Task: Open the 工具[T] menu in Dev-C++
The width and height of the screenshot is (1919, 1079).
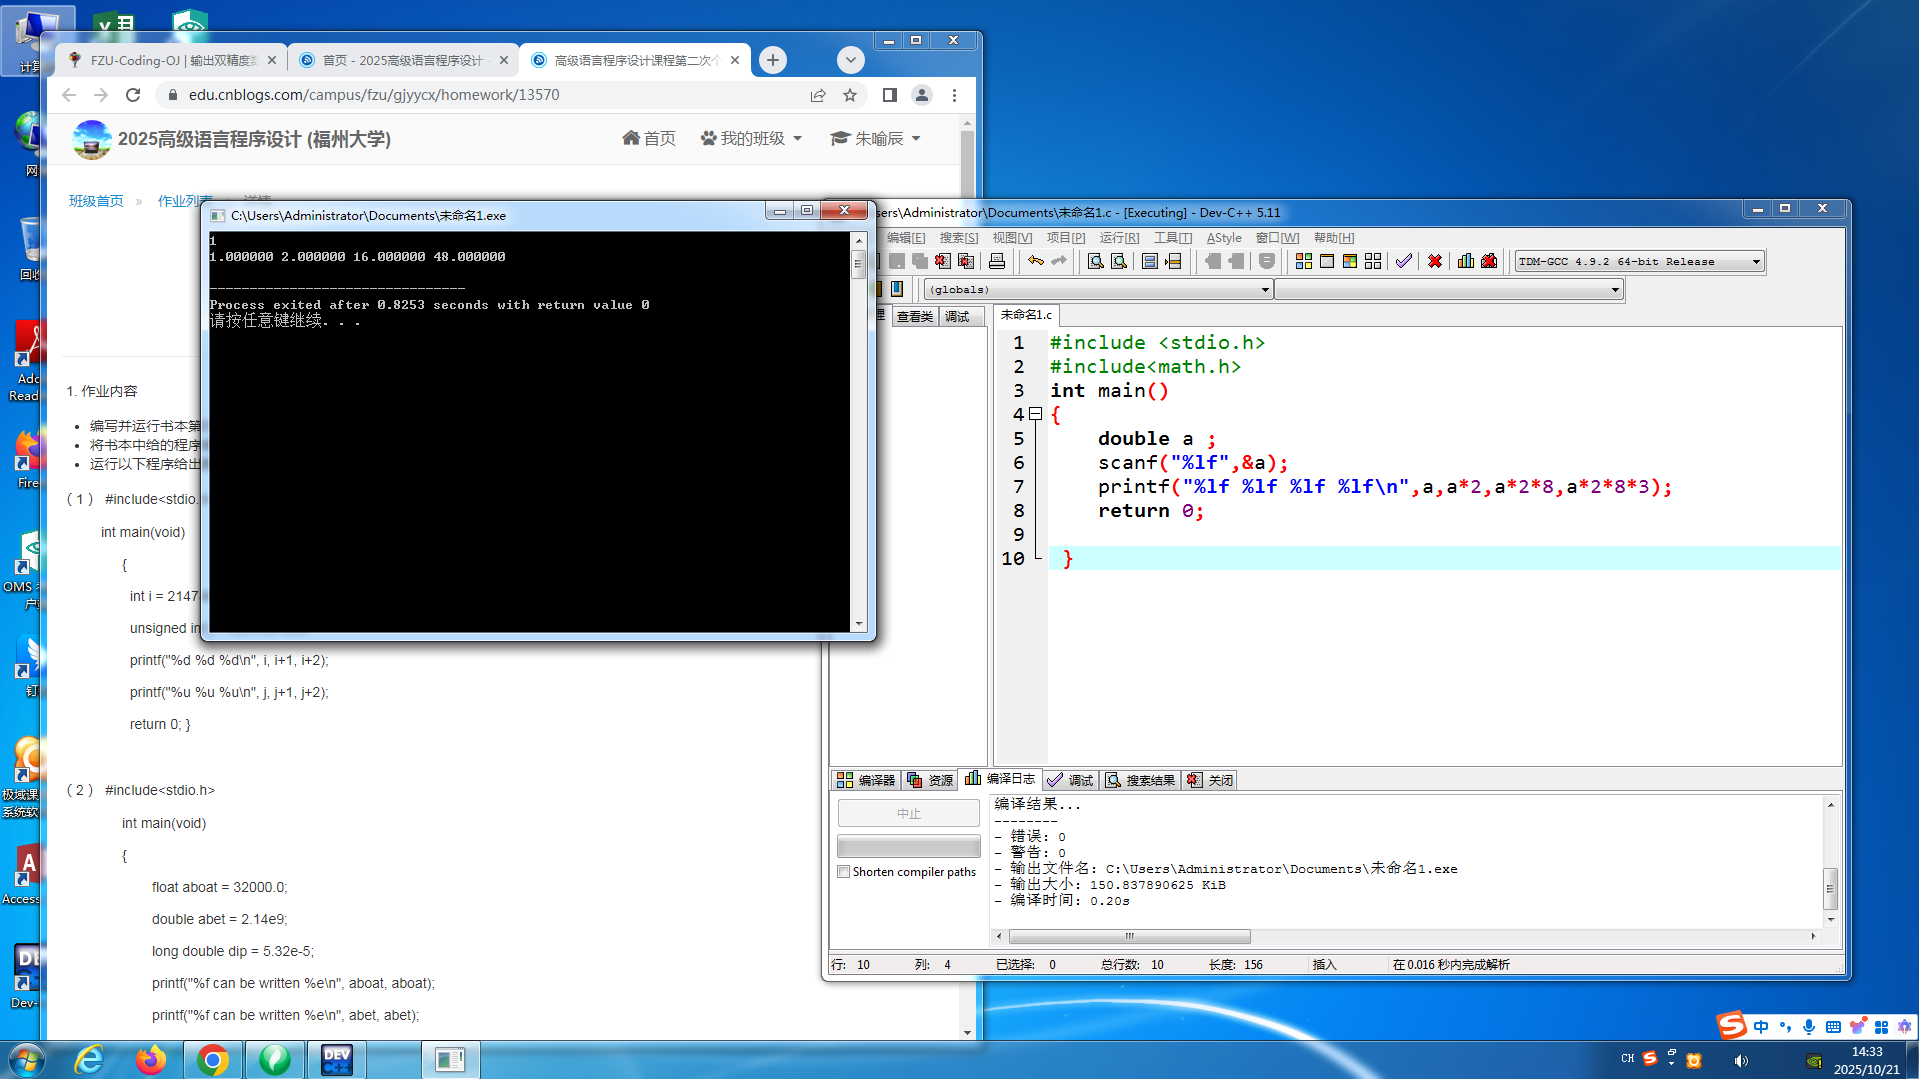Action: (x=1173, y=238)
